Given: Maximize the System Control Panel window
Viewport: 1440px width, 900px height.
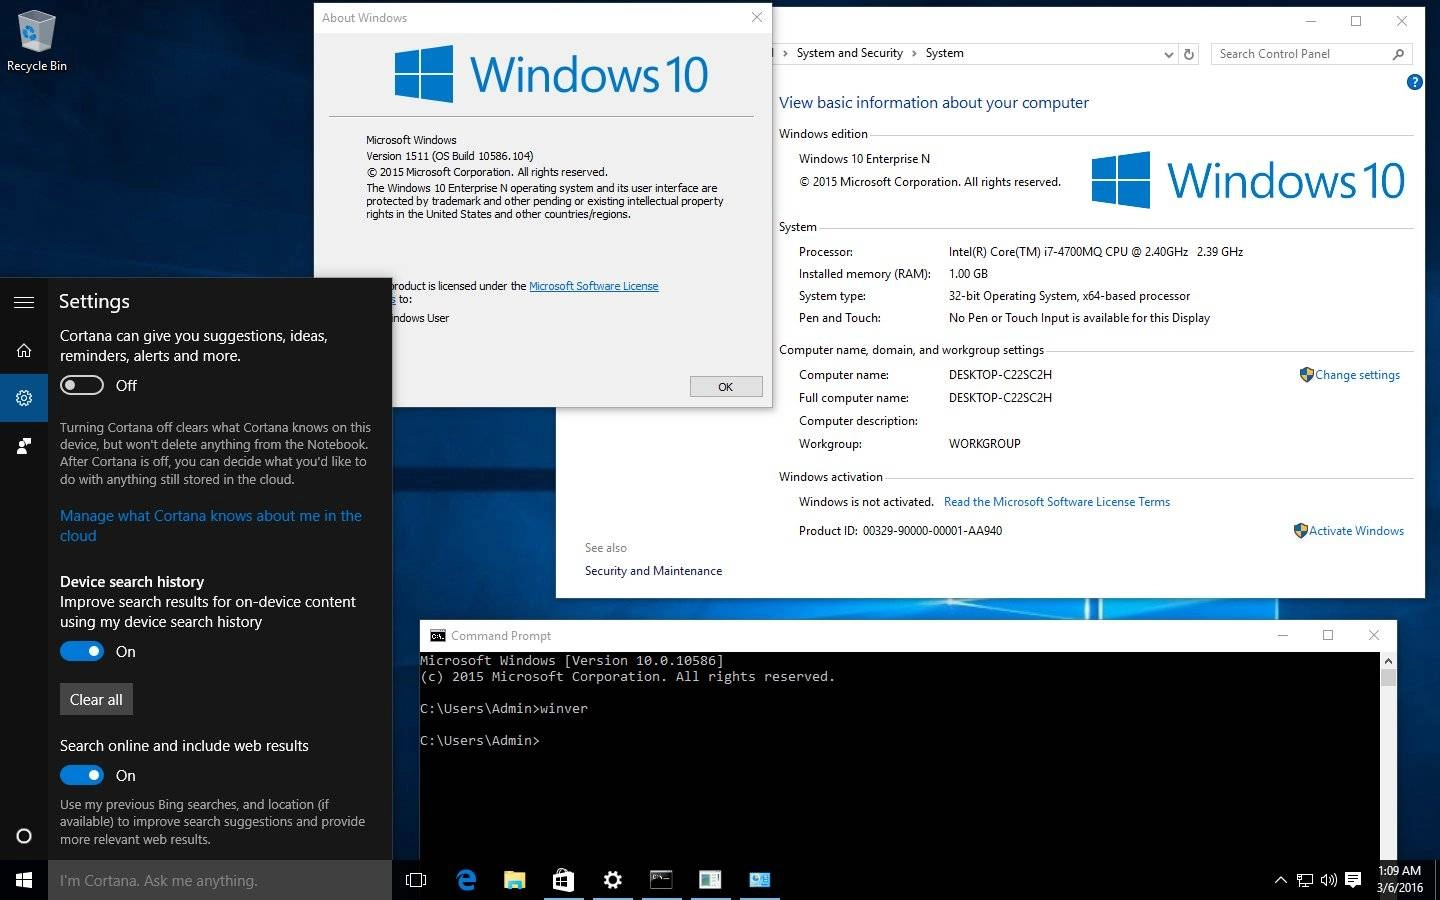Looking at the screenshot, I should pos(1356,21).
